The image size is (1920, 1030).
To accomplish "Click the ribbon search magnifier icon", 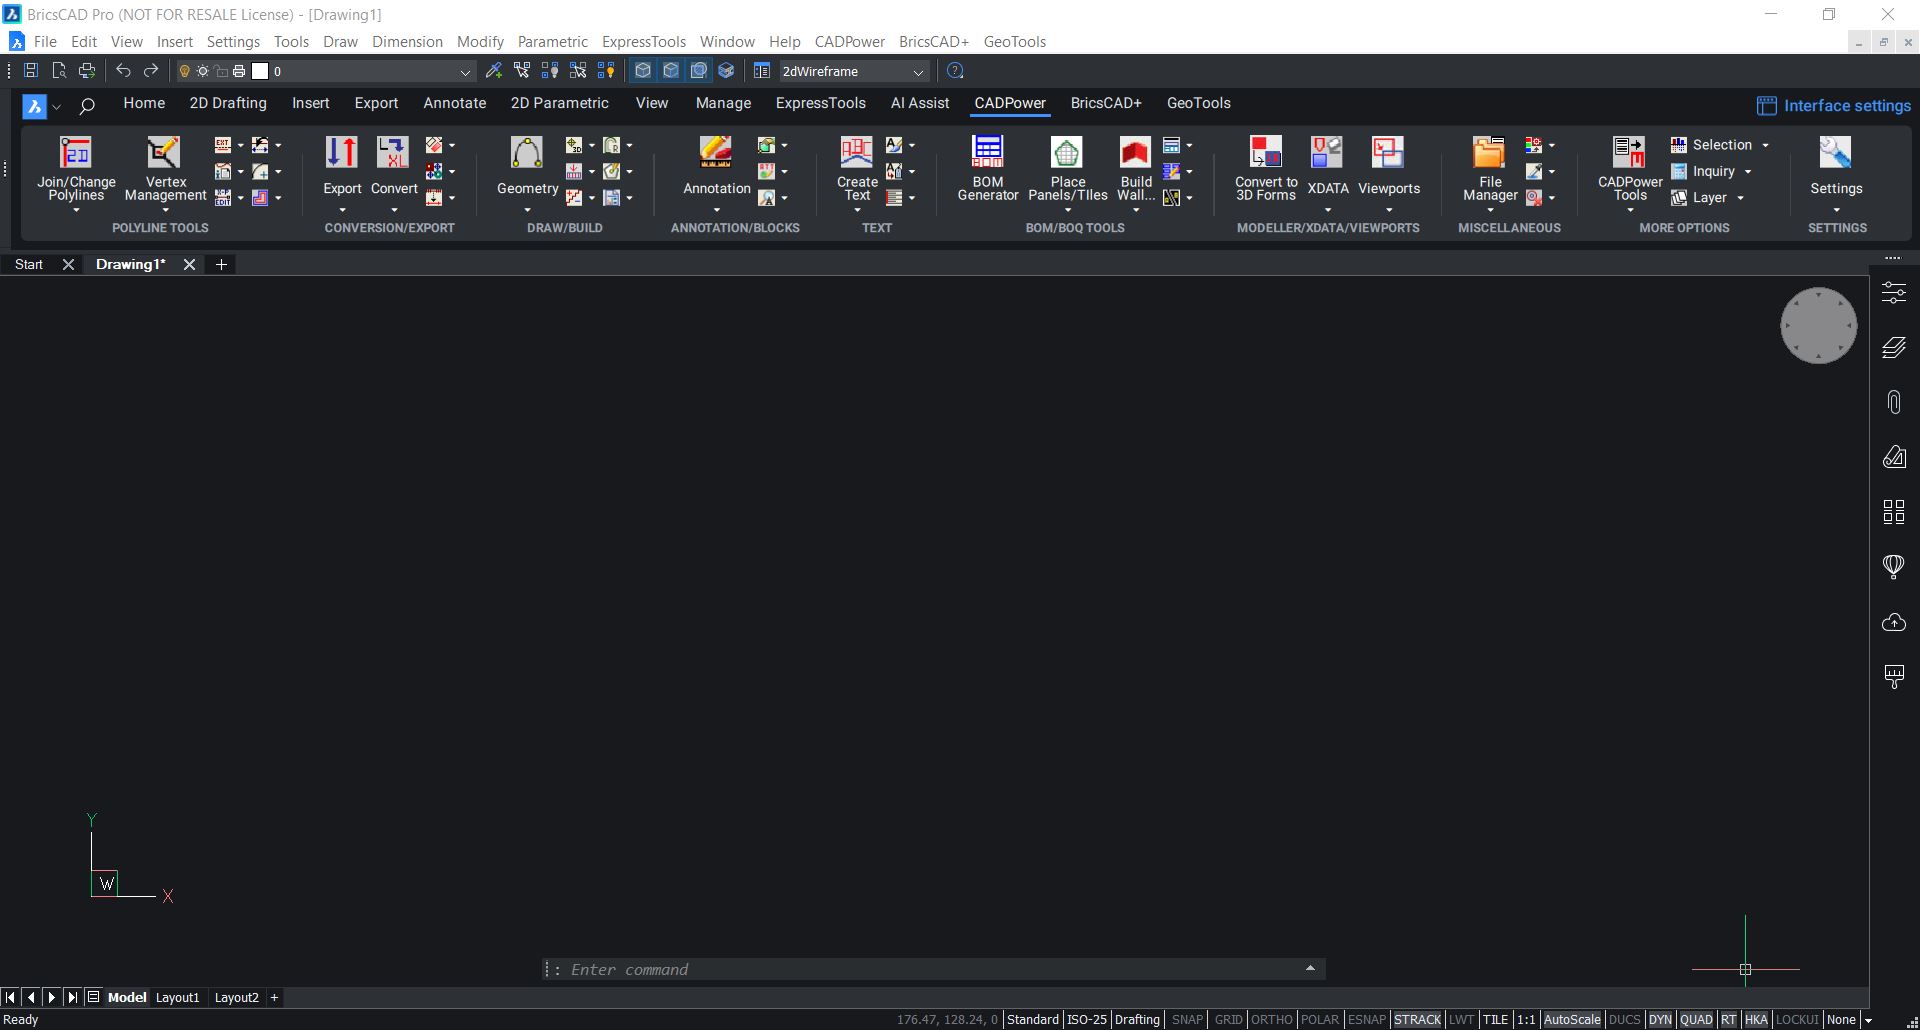I will (x=87, y=106).
